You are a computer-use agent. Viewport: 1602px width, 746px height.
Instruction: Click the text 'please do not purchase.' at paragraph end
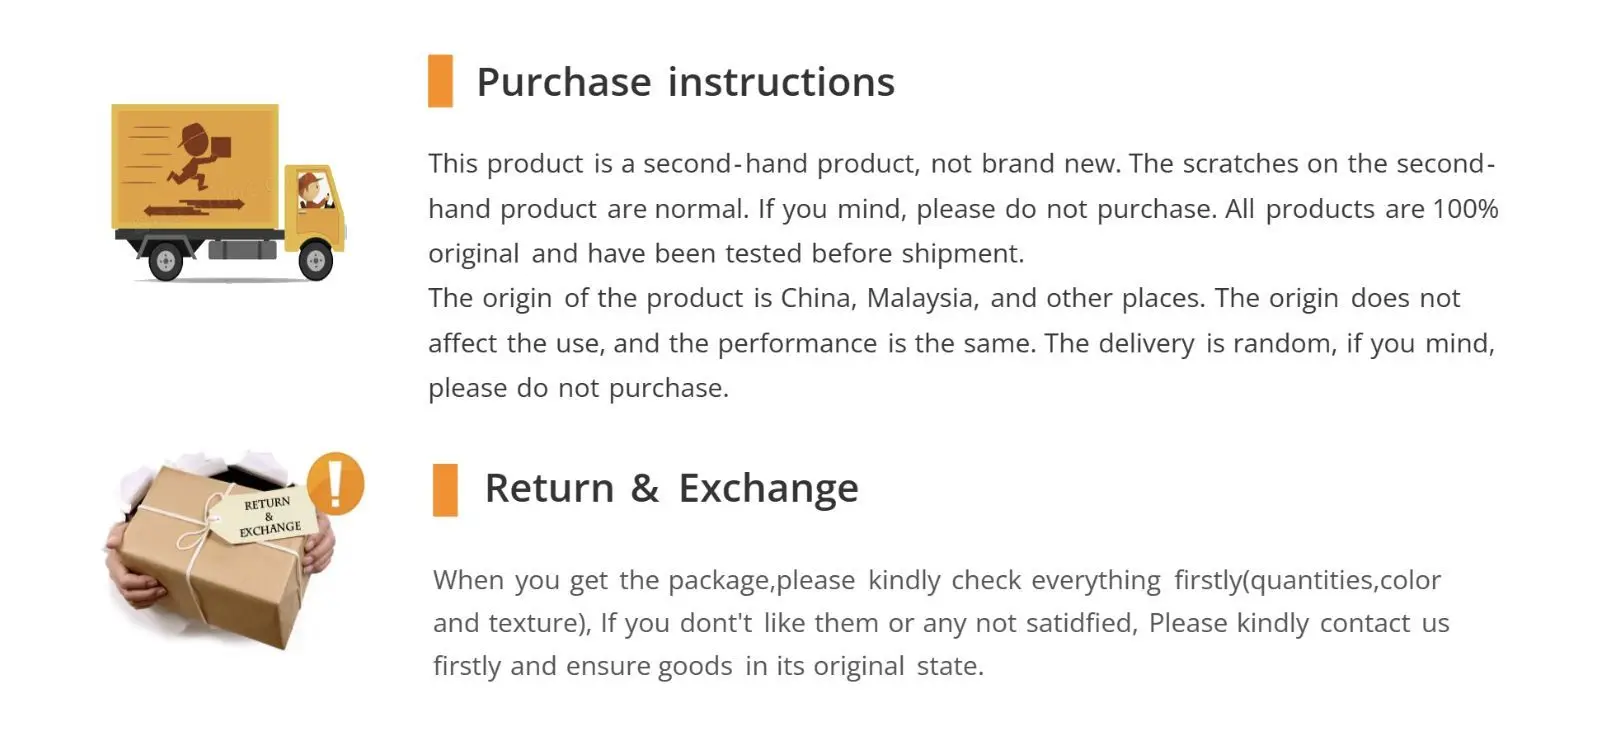578,388
